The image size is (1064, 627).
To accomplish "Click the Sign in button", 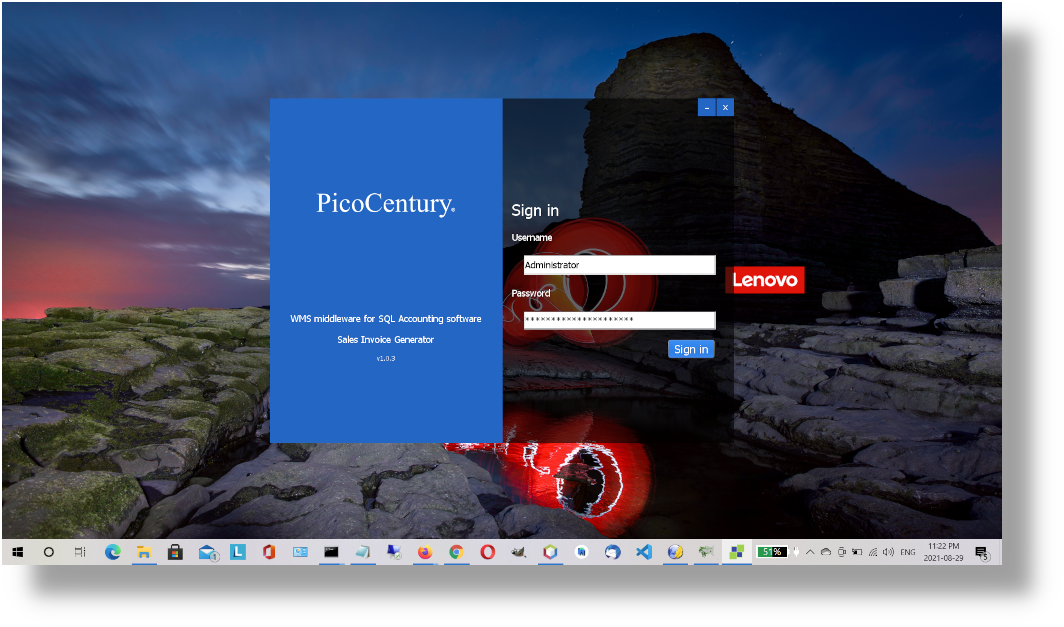I will tap(691, 349).
